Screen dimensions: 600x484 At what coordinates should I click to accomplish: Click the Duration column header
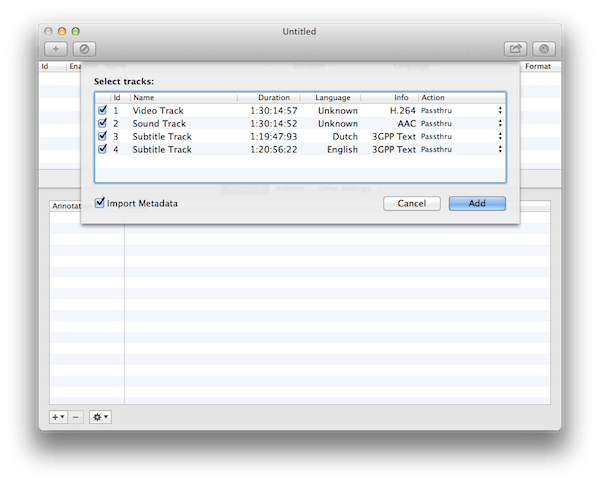[x=269, y=98]
